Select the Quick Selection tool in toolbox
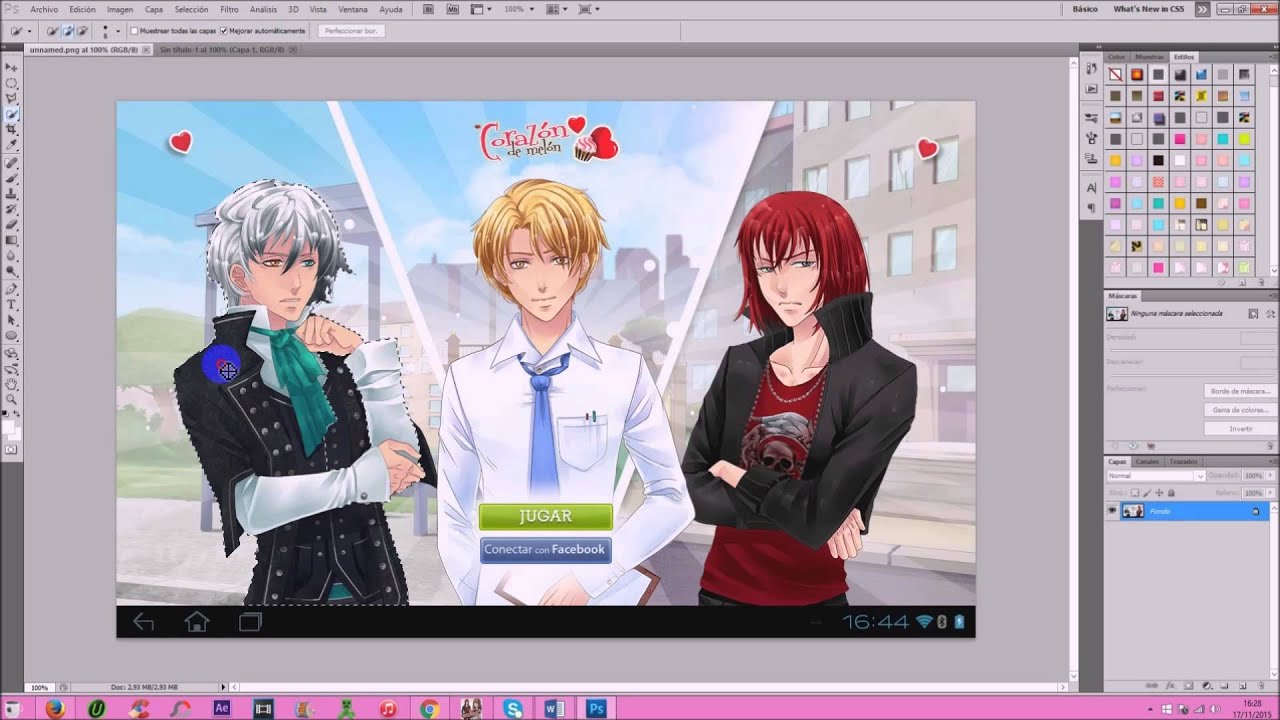 tap(12, 113)
